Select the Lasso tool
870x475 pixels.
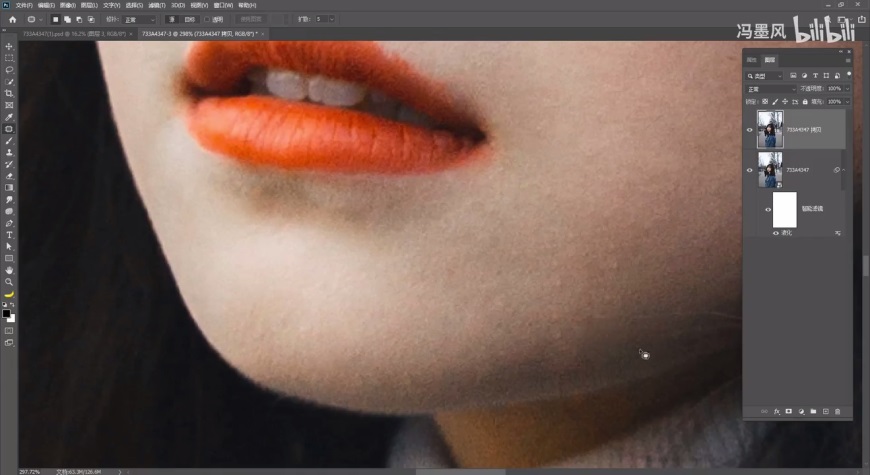9,70
